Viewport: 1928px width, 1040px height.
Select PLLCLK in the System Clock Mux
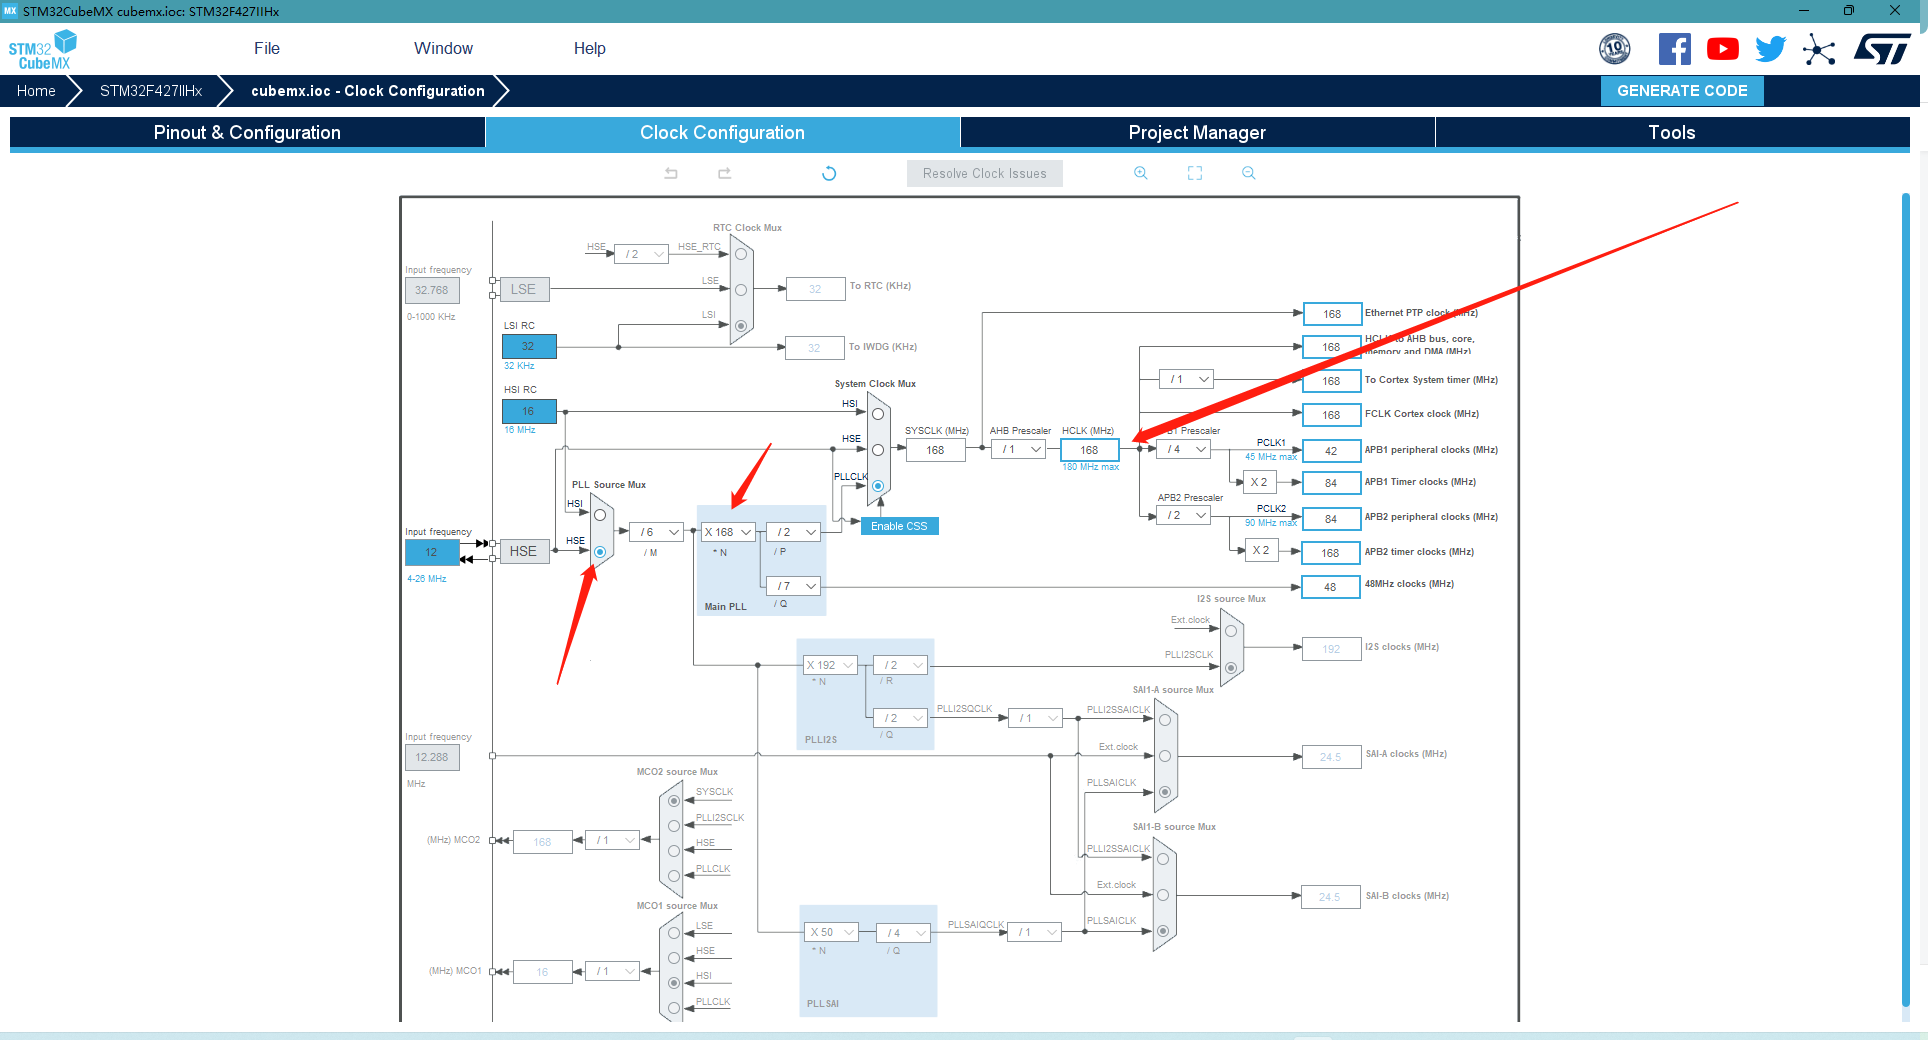point(878,486)
